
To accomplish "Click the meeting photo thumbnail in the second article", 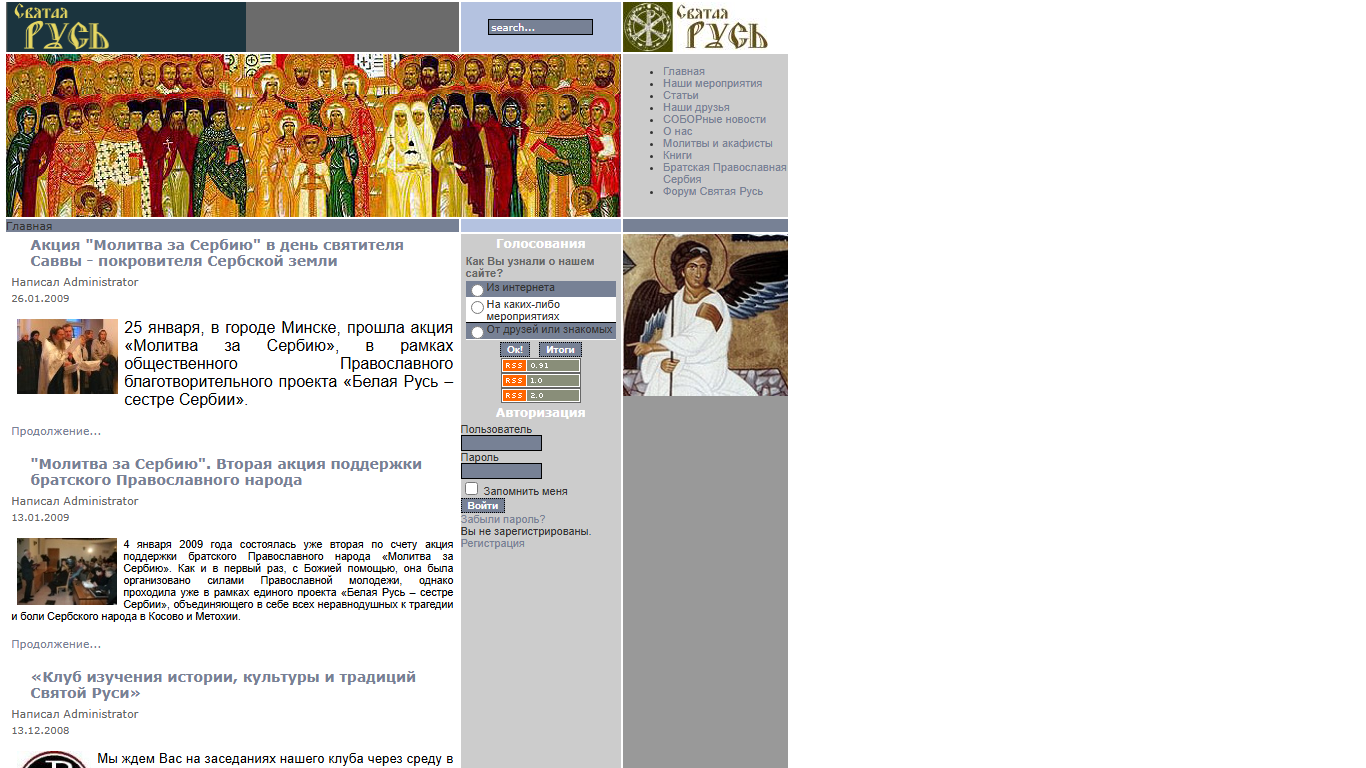I will click(67, 571).
